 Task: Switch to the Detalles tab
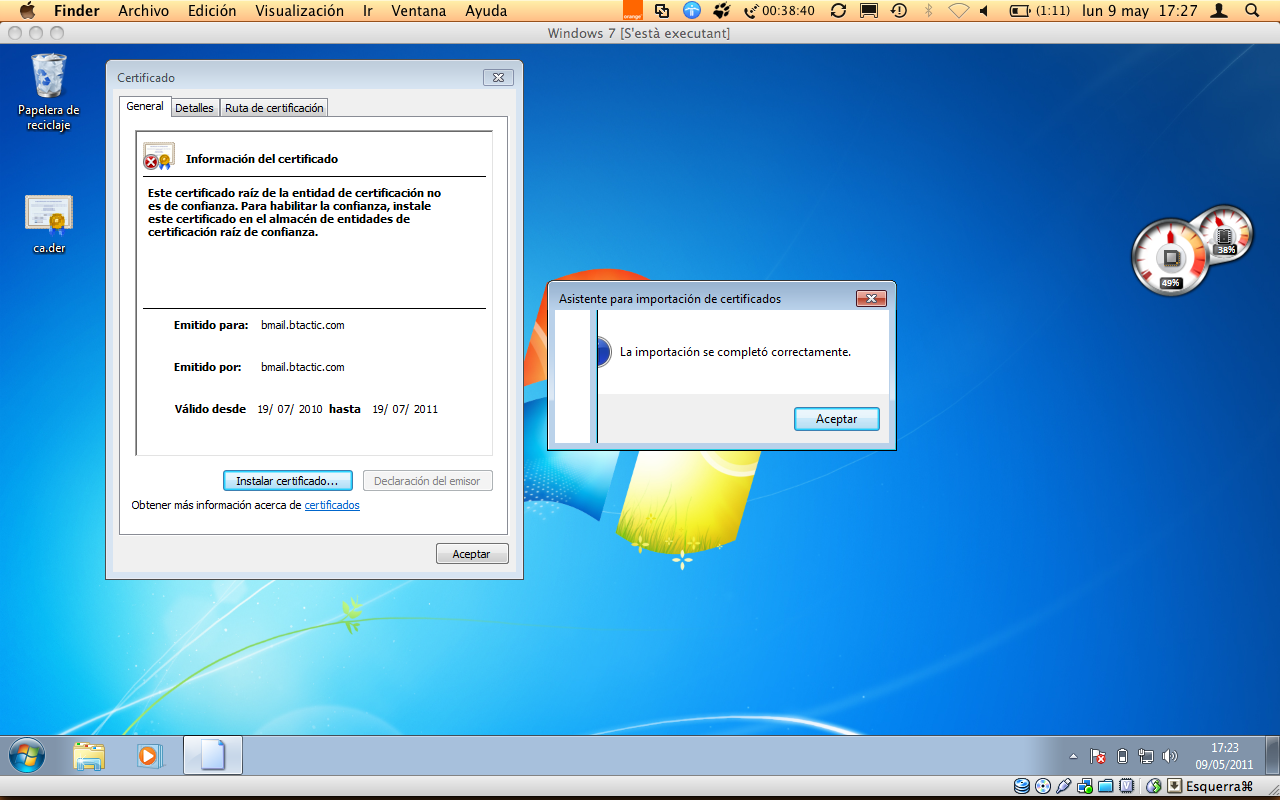[x=194, y=108]
